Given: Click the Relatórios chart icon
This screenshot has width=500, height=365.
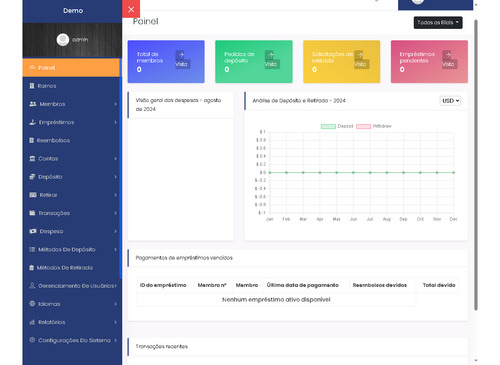Looking at the screenshot, I should point(32,322).
